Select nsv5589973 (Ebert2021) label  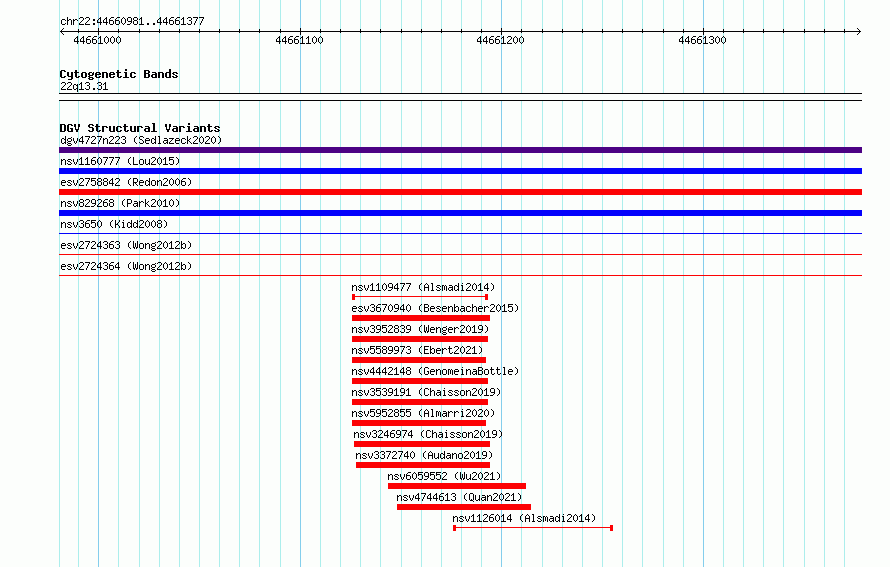(417, 350)
